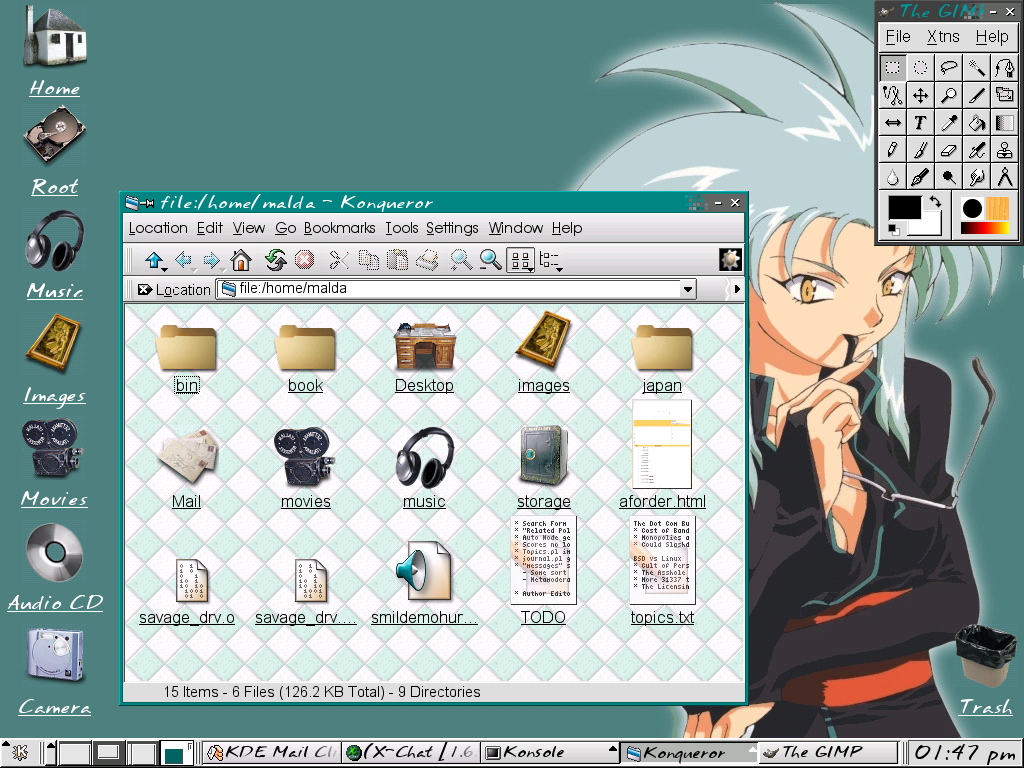Select the Measure compass tool in GIMP
Screen dimensions: 1024x768
pyautogui.click(x=1004, y=177)
